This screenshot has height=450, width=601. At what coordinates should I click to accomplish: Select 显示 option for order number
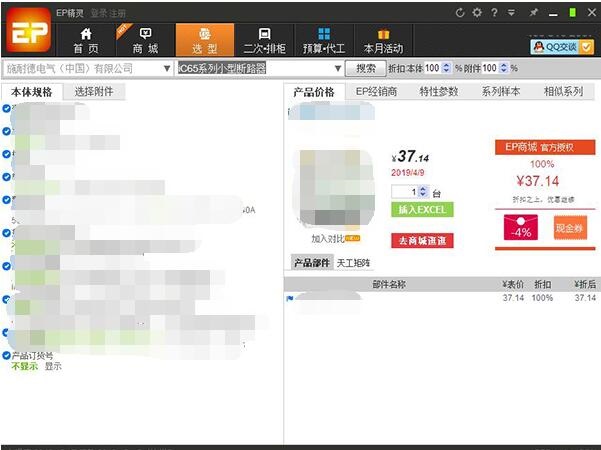53,366
